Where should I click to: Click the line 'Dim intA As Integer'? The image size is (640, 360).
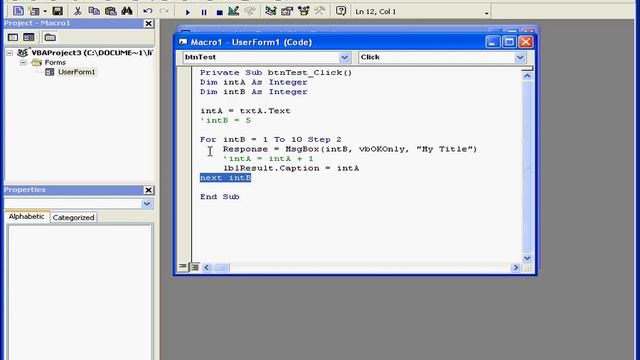point(253,82)
